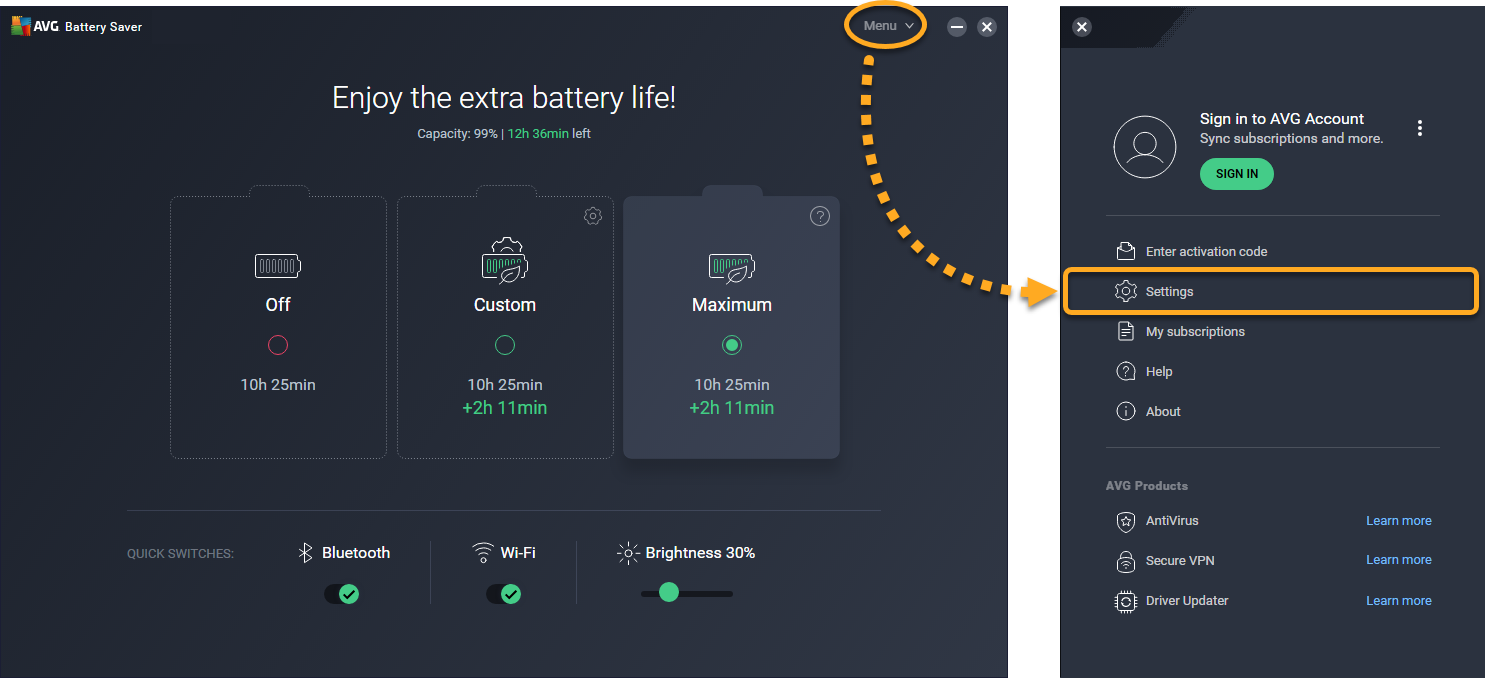Click the Driver Updater chip icon

click(1126, 601)
